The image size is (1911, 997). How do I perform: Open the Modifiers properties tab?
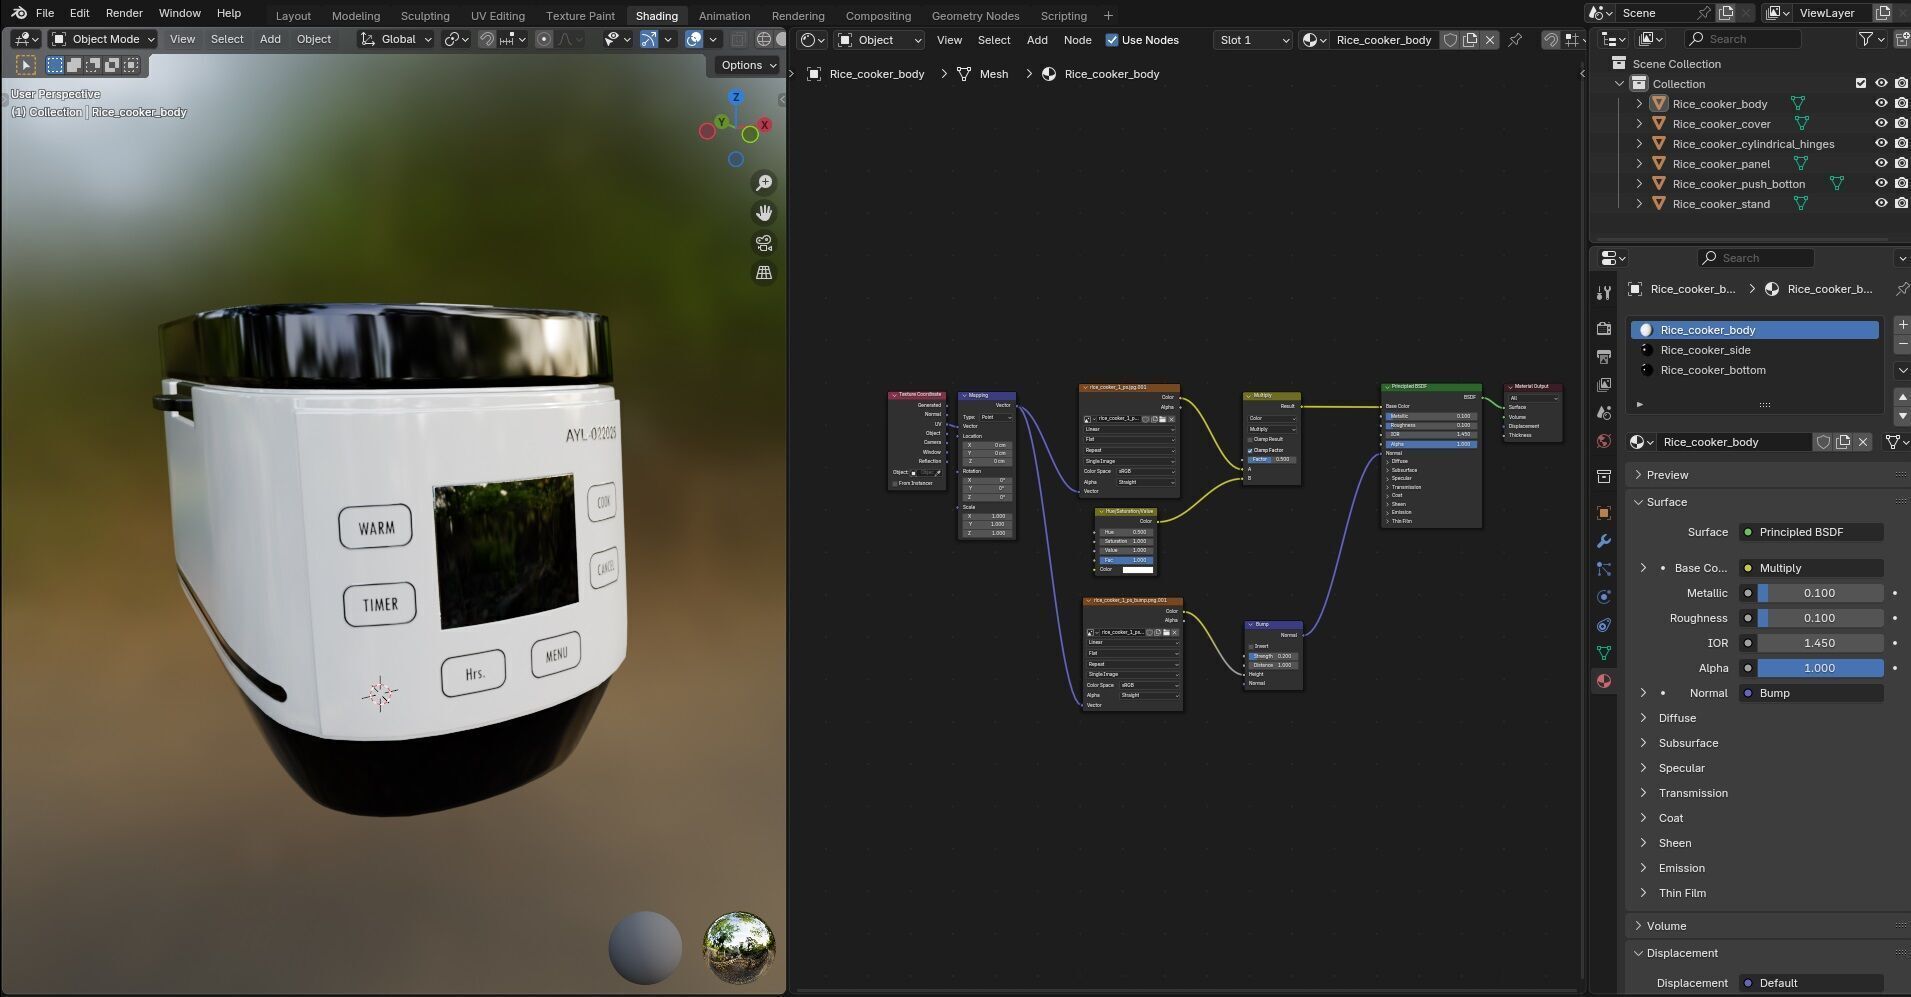pyautogui.click(x=1604, y=541)
